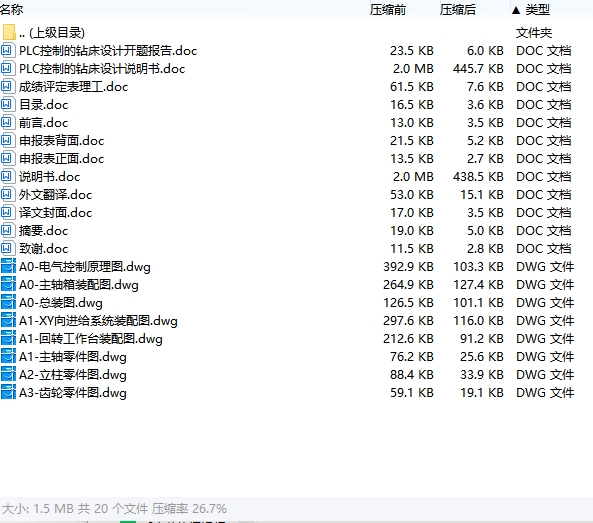Image resolution: width=593 pixels, height=523 pixels.
Task: Select file 致谢.doc
Action: (43, 249)
